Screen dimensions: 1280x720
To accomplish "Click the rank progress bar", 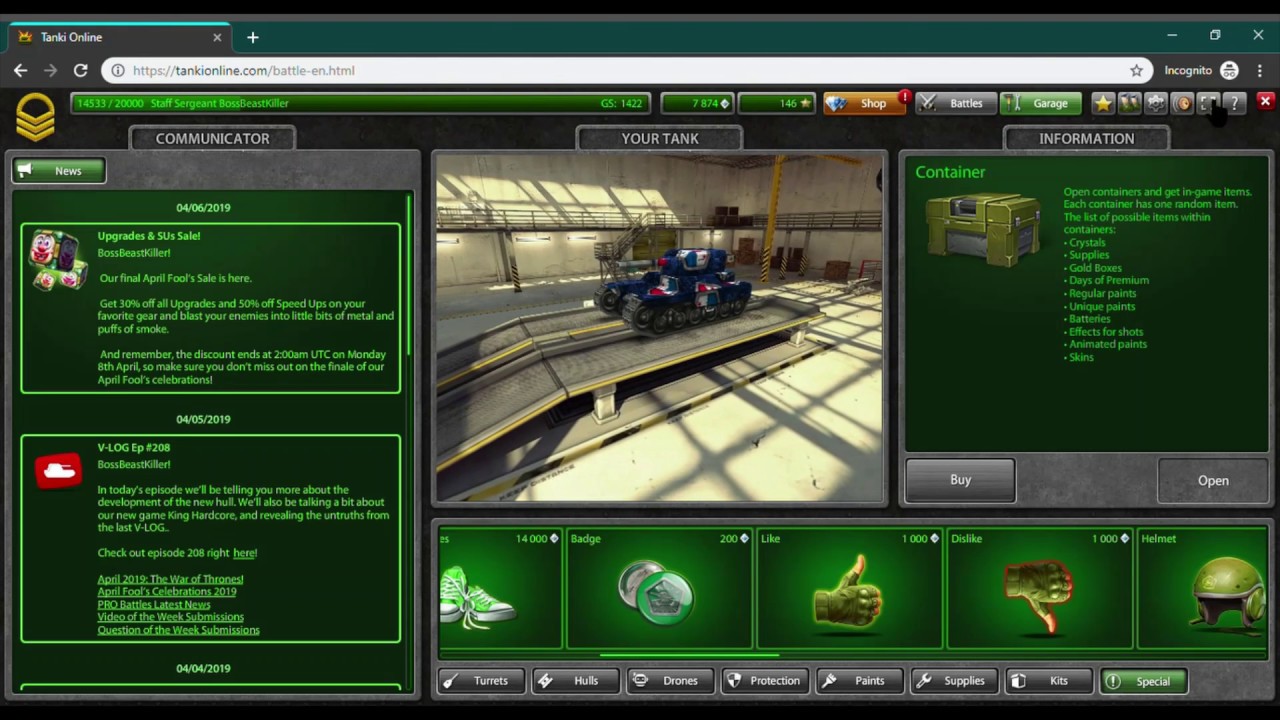I will click(x=360, y=103).
